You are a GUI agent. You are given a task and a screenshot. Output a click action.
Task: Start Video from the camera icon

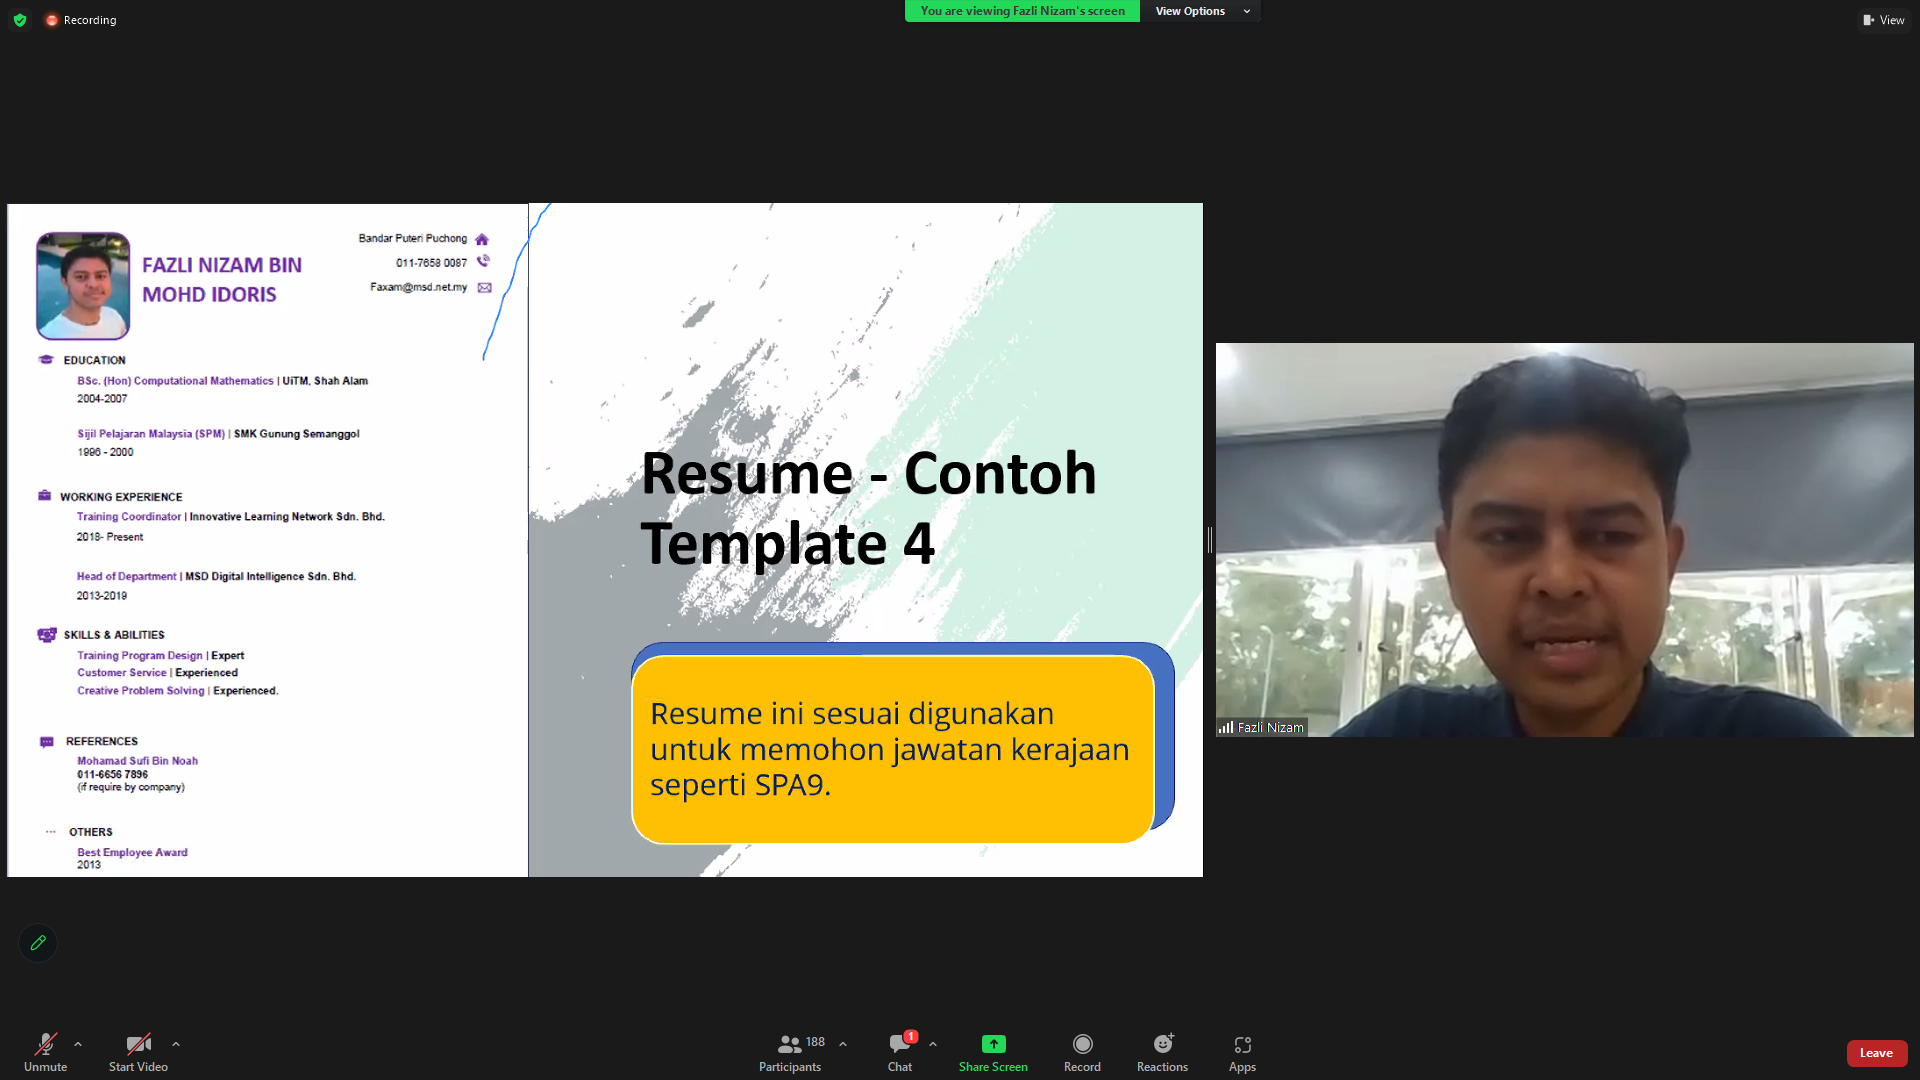(x=138, y=1052)
